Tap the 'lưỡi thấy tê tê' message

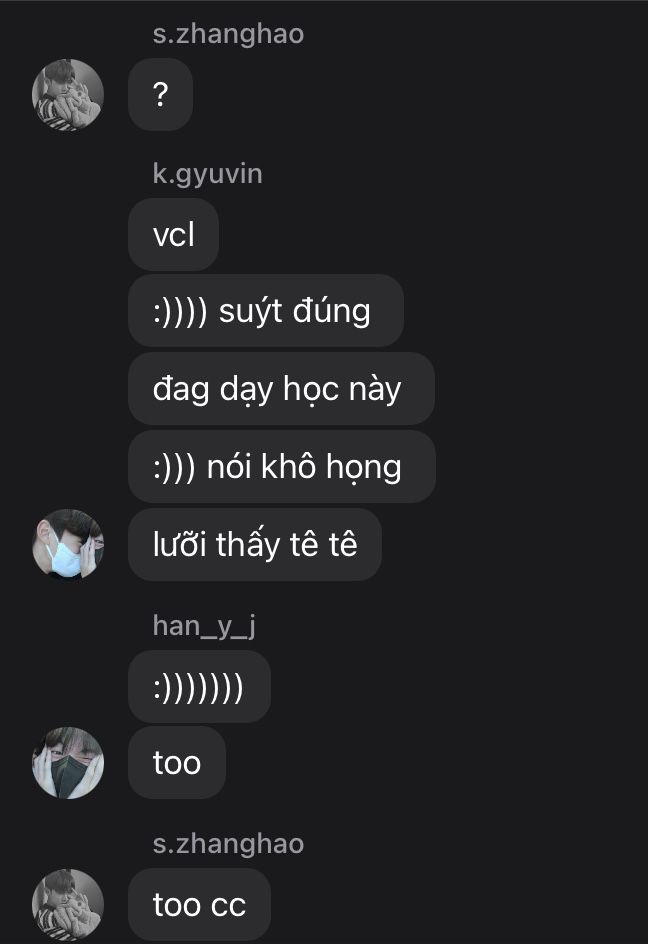[255, 544]
